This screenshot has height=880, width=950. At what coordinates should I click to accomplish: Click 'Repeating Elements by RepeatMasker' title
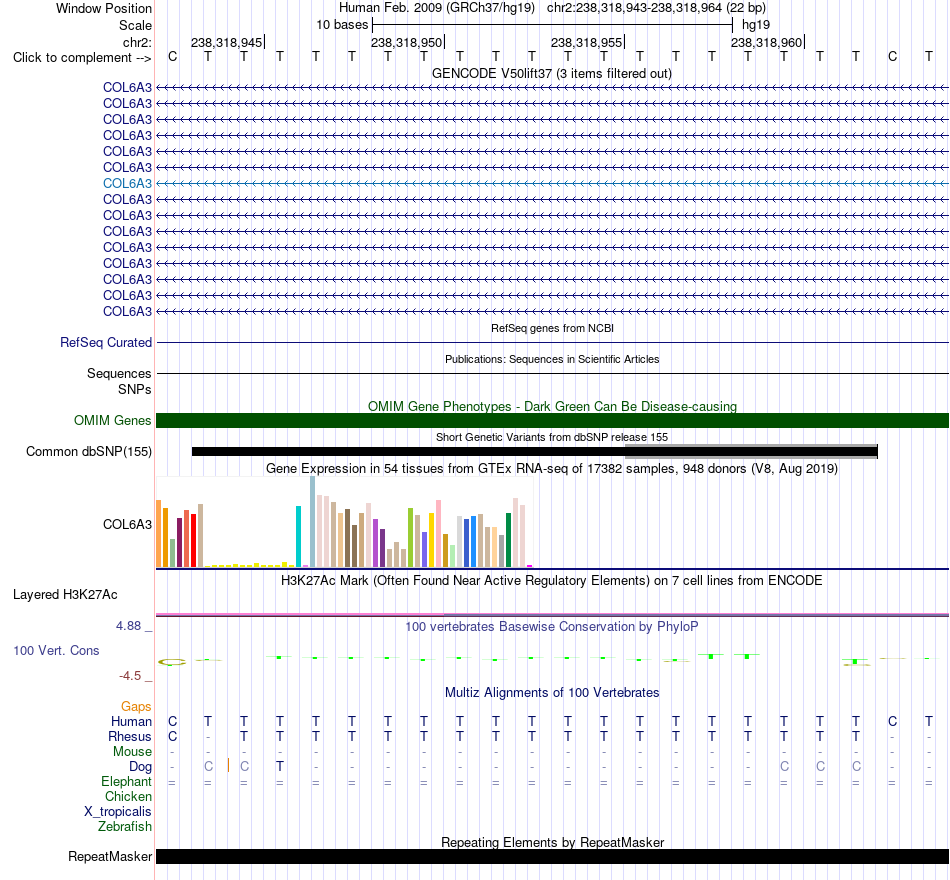point(552,842)
